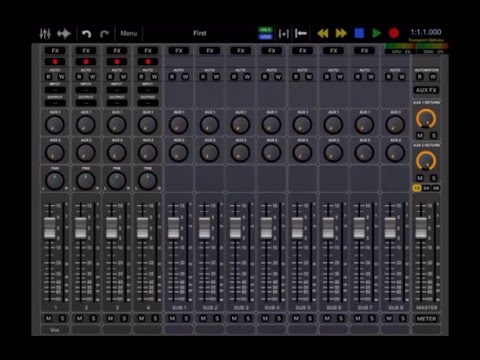The height and width of the screenshot is (360, 480).
Task: Solo SUB 6
Action: point(341,318)
